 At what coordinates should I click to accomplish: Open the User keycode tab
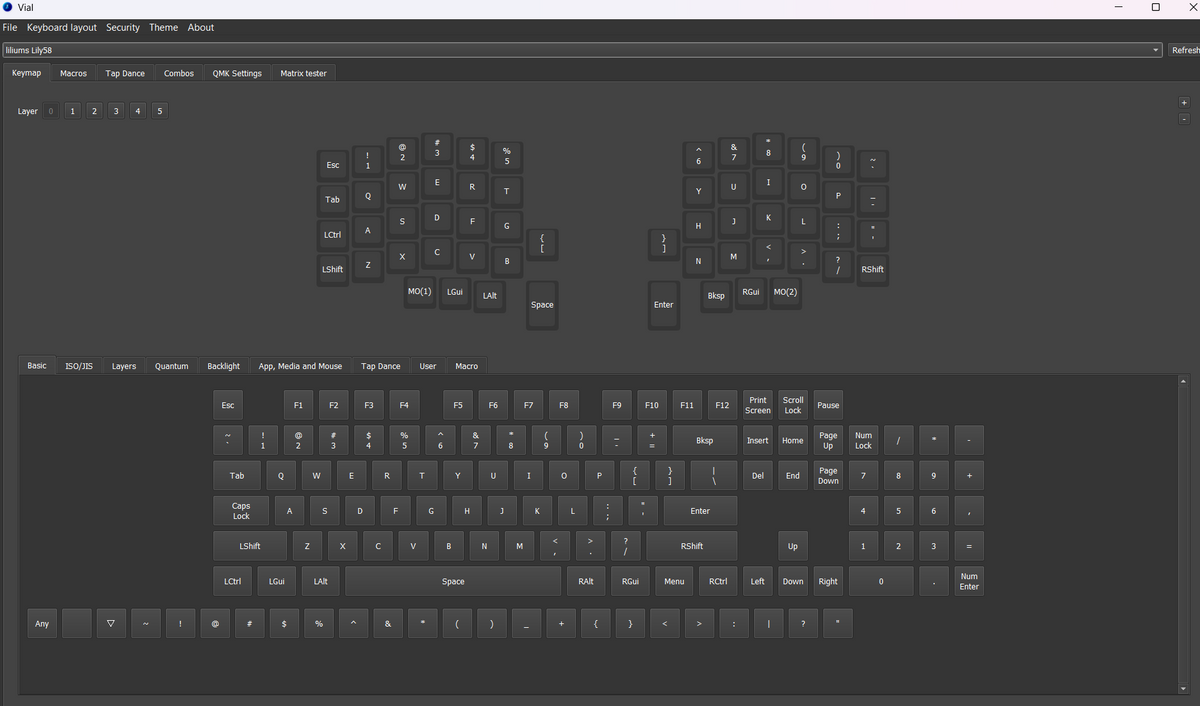[x=428, y=366]
